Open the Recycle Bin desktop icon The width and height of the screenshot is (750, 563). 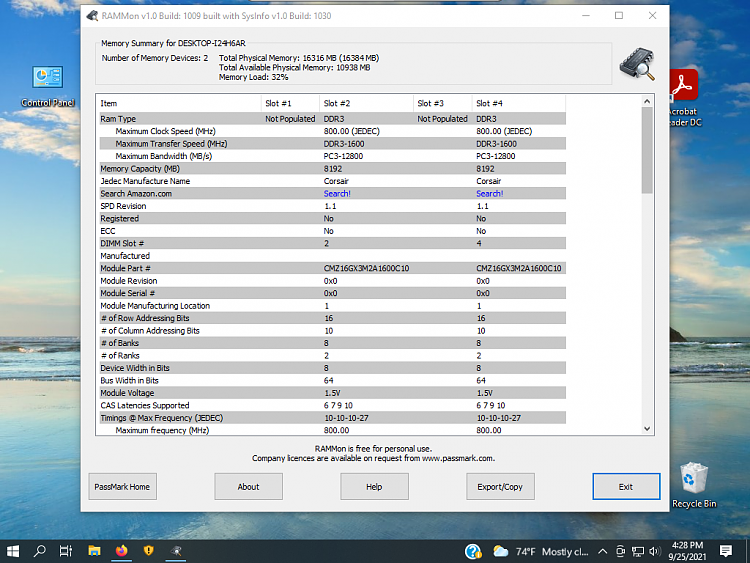[694, 485]
